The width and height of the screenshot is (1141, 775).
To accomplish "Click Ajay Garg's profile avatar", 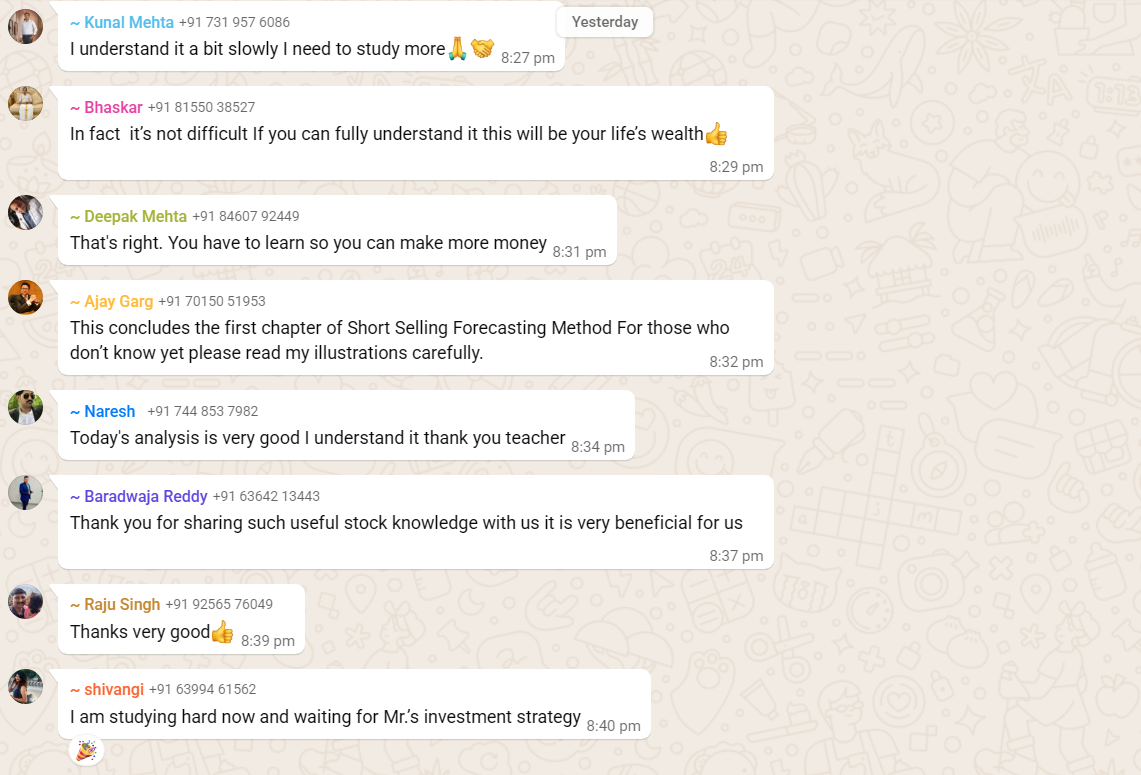I will (x=25, y=298).
